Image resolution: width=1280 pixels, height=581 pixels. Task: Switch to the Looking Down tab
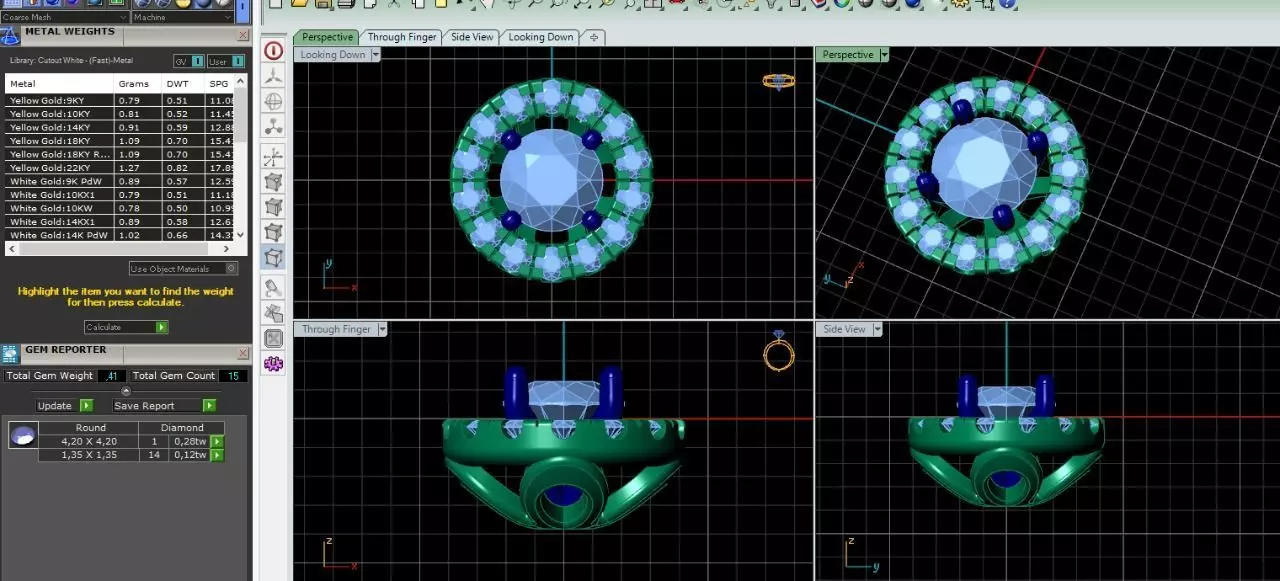541,37
